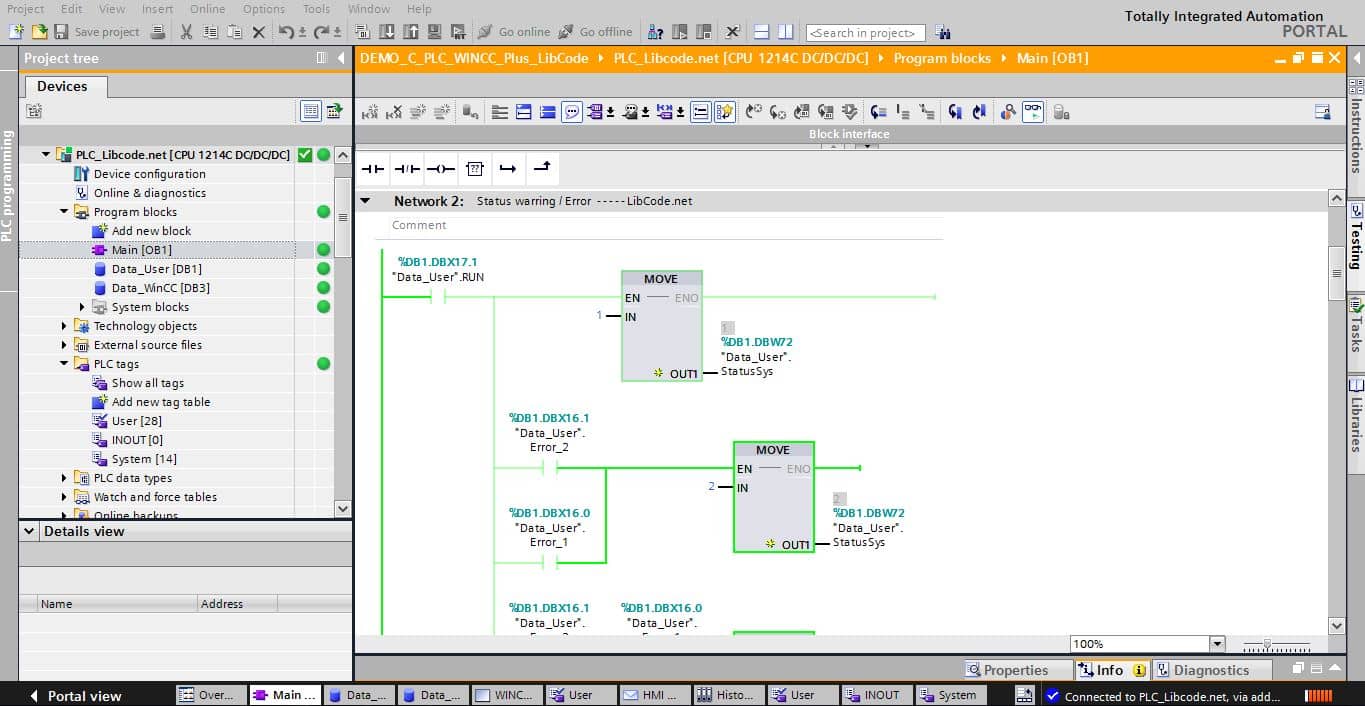Click the Go online button
Image resolution: width=1365 pixels, height=706 pixels.
(513, 32)
